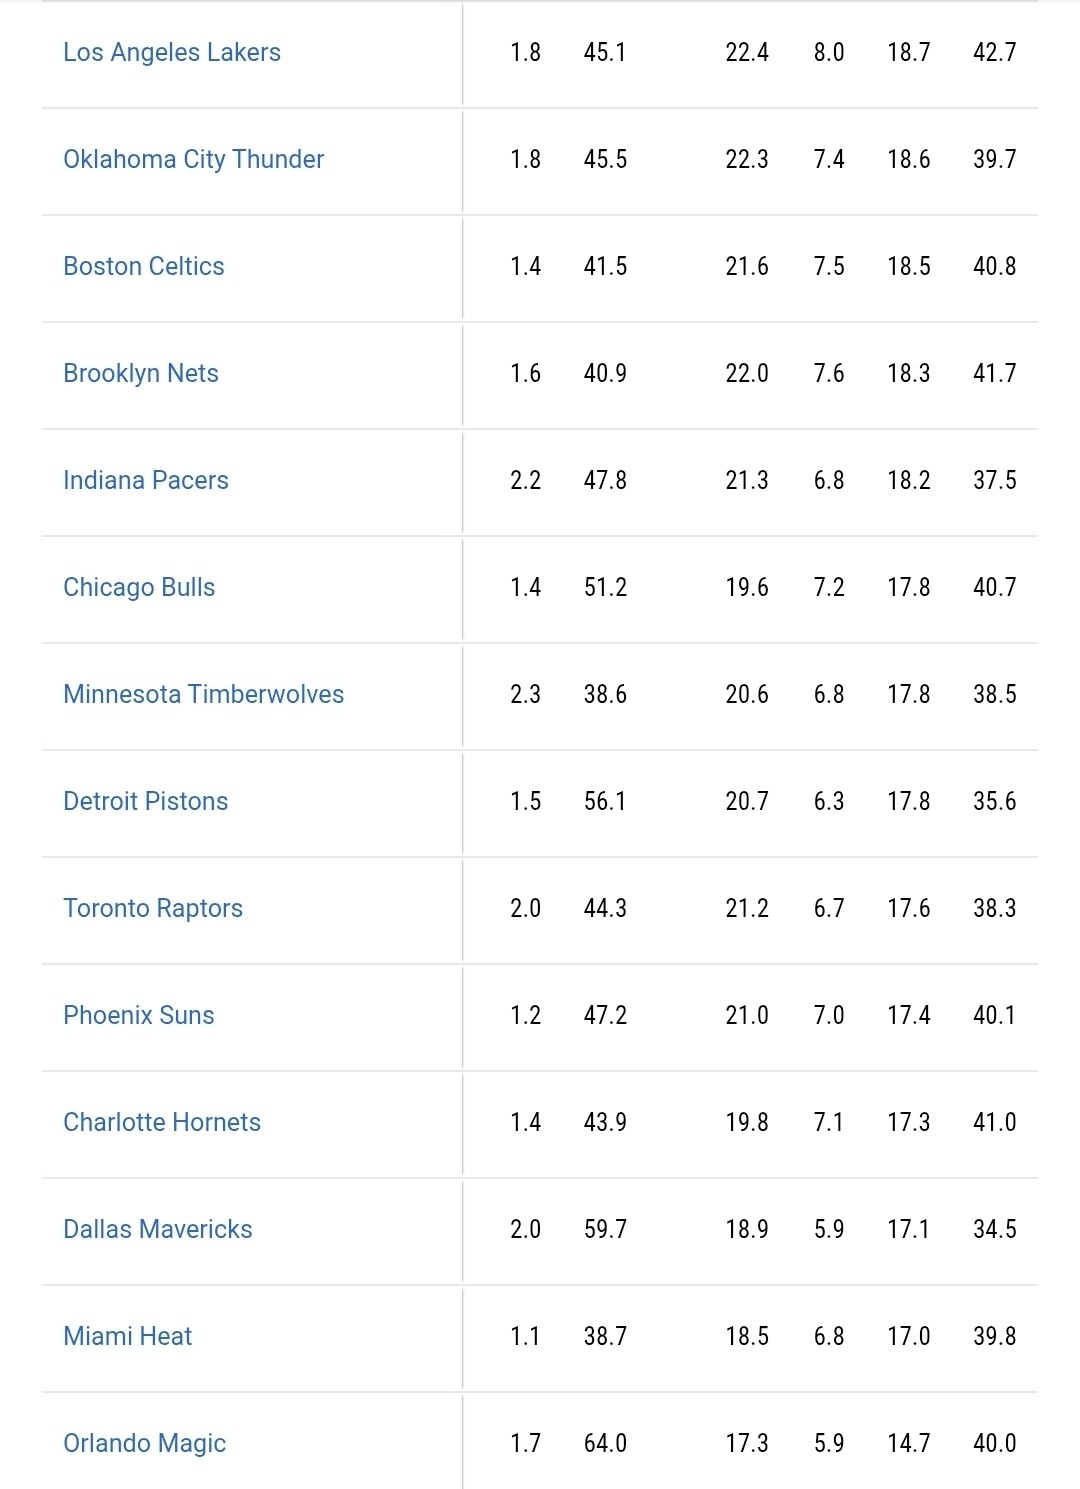Open the Chicago Bulls team link
The height and width of the screenshot is (1489, 1080).
click(139, 587)
